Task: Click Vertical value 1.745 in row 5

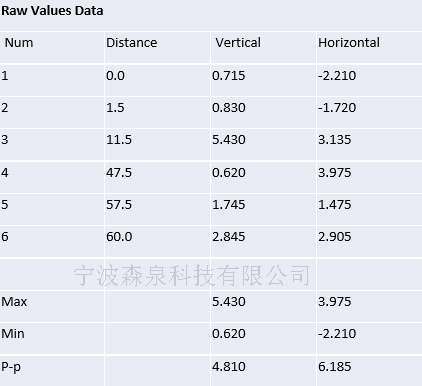Action: [x=229, y=204]
